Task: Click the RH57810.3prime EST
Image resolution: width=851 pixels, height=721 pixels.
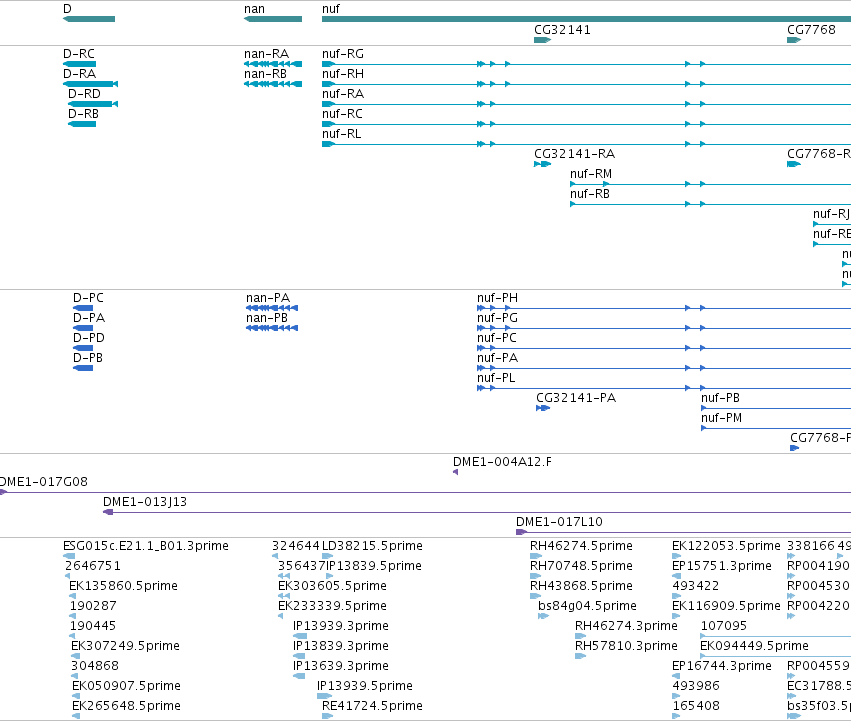Action: (580, 656)
